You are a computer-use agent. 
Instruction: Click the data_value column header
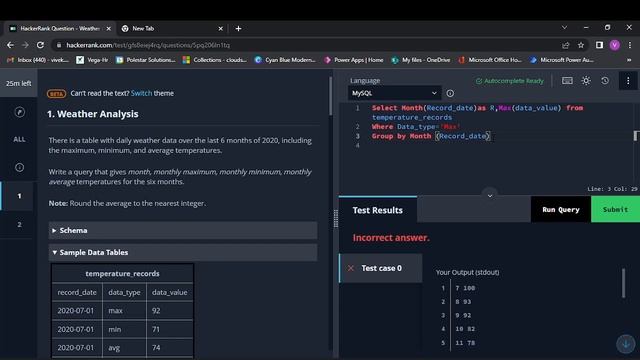pyautogui.click(x=169, y=292)
